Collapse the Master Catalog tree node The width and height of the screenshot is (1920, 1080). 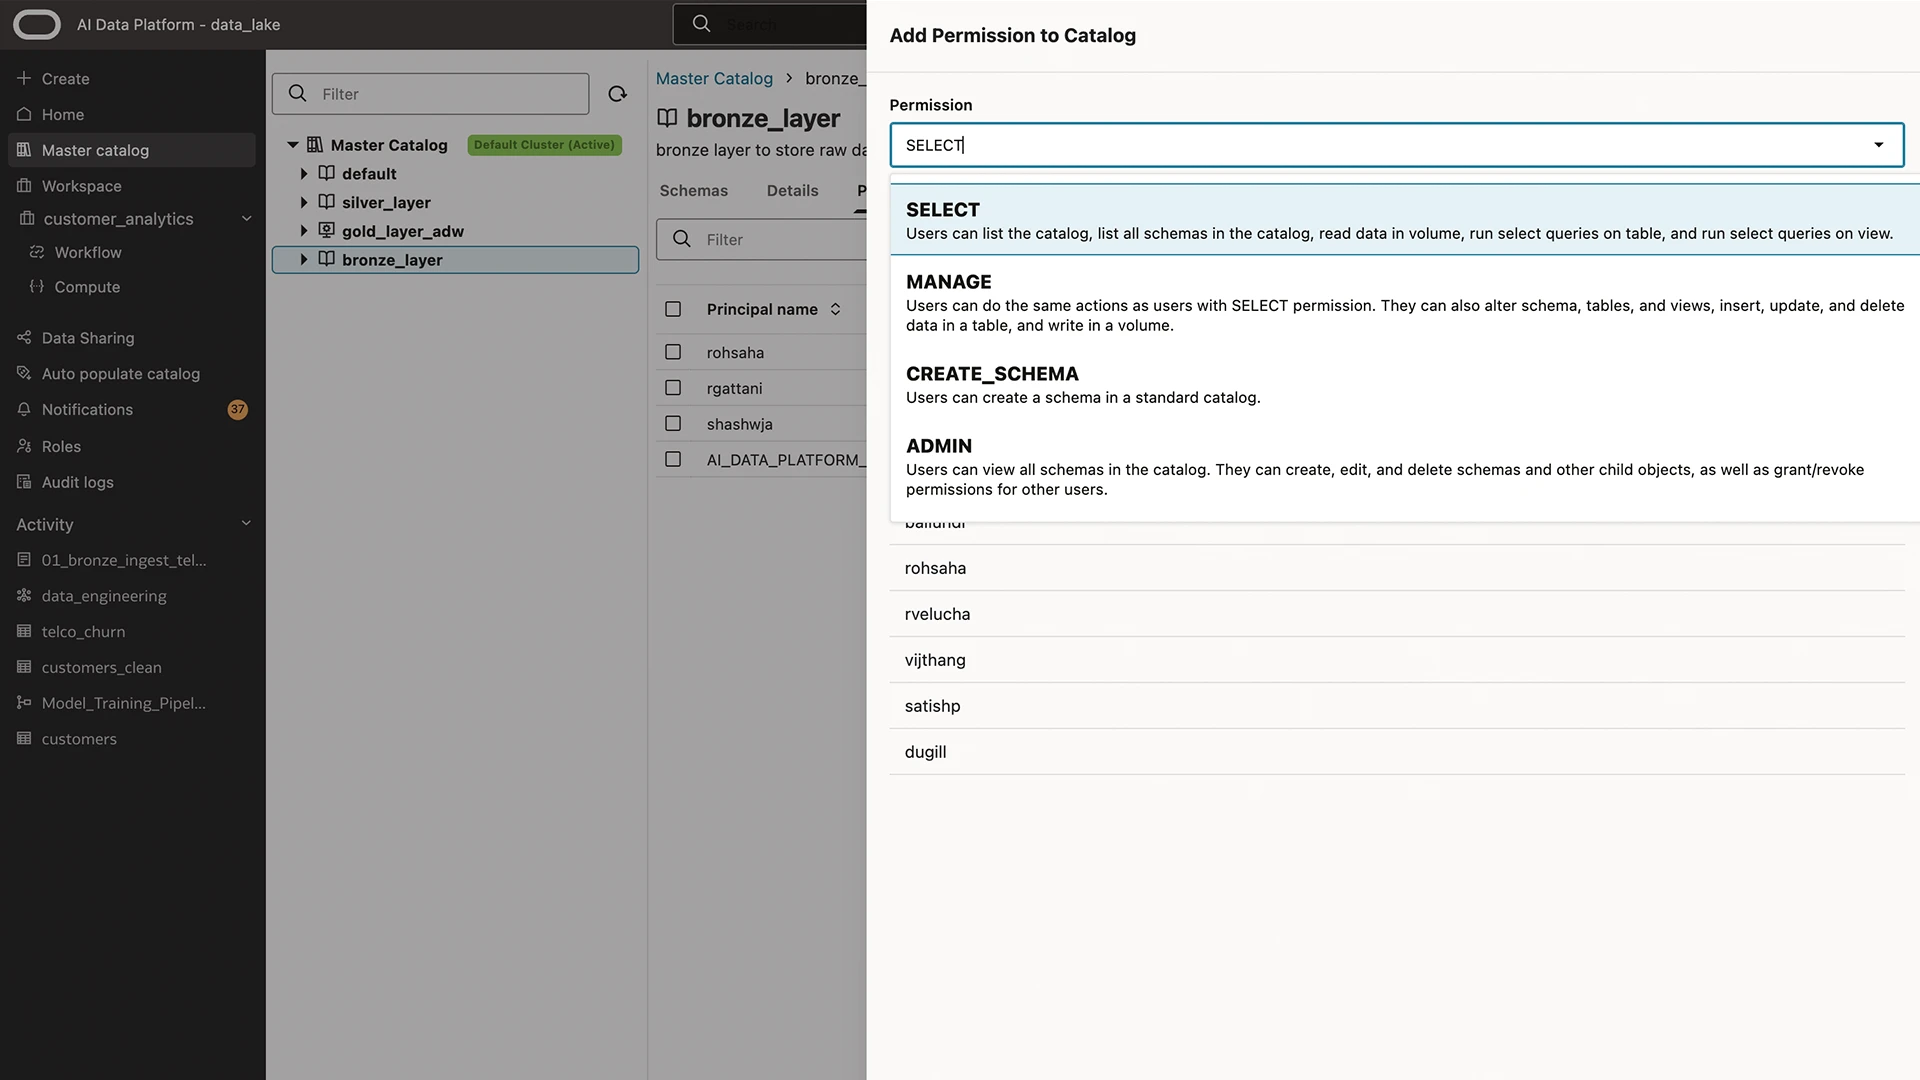point(292,144)
